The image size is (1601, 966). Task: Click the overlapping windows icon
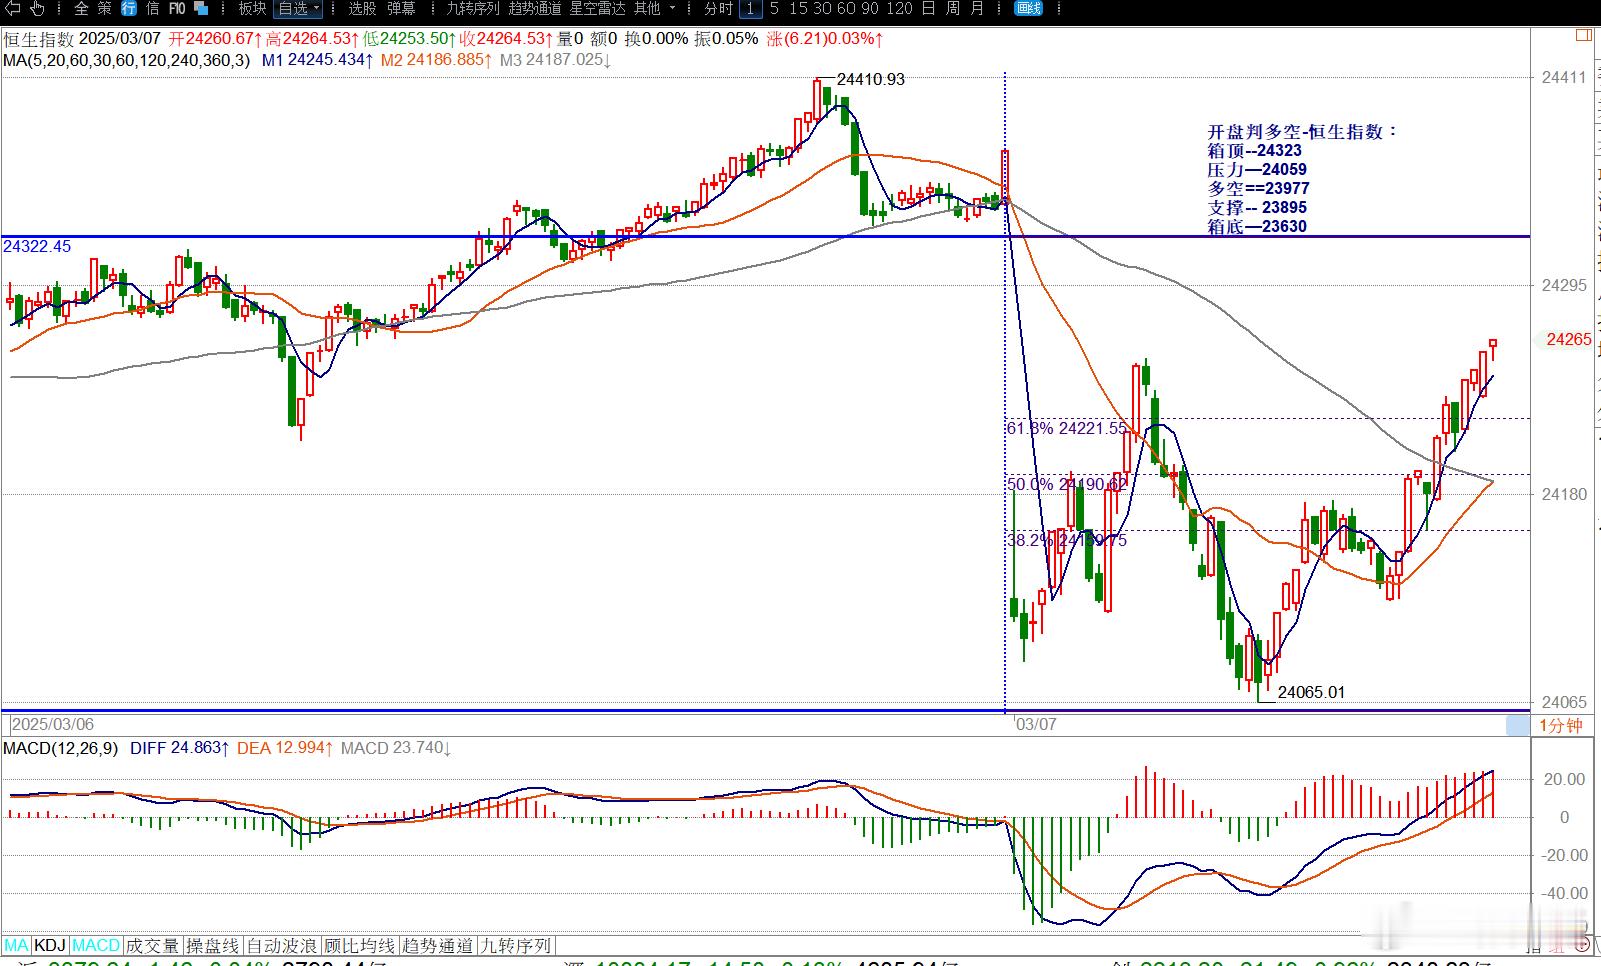pyautogui.click(x=201, y=9)
